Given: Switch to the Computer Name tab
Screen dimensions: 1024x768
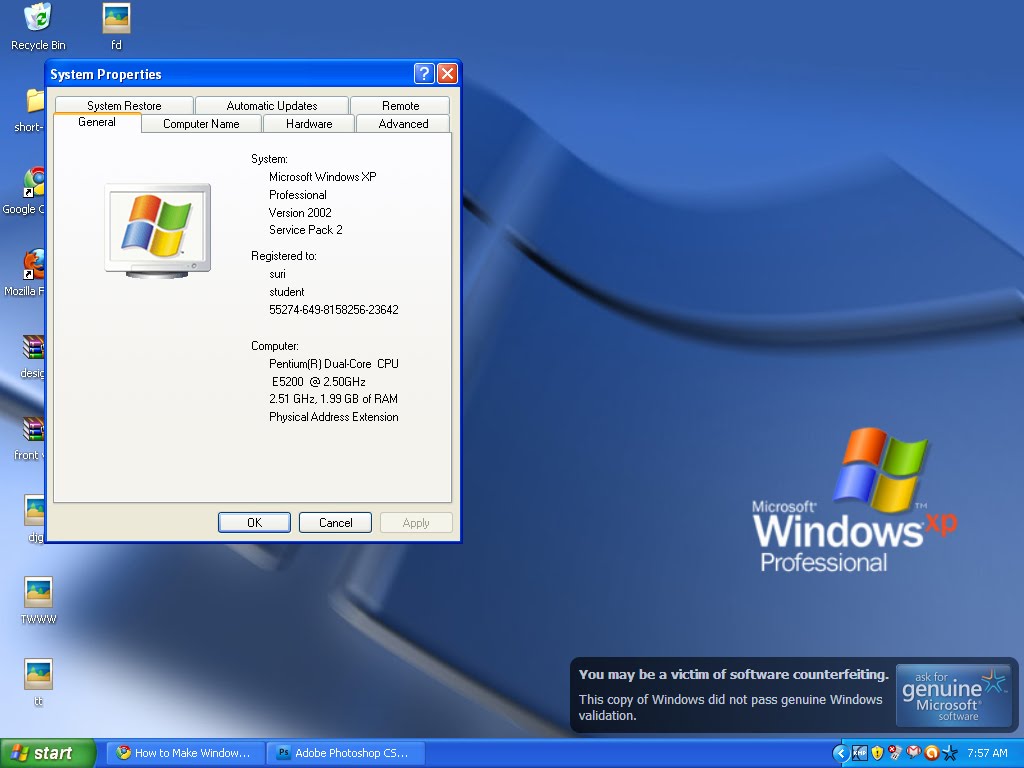Looking at the screenshot, I should point(201,123).
